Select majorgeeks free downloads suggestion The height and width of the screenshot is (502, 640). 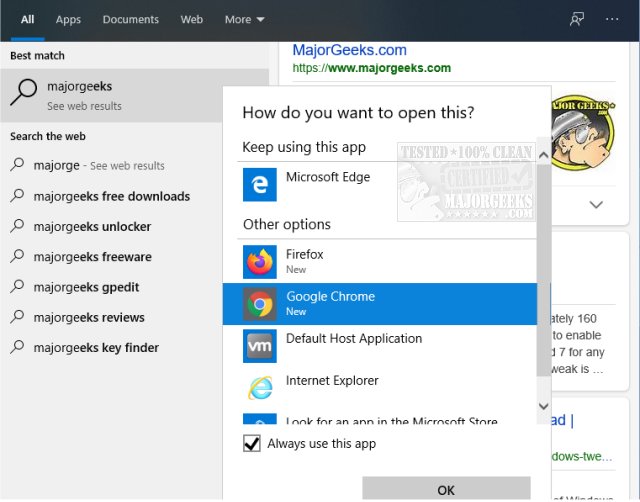(x=111, y=196)
